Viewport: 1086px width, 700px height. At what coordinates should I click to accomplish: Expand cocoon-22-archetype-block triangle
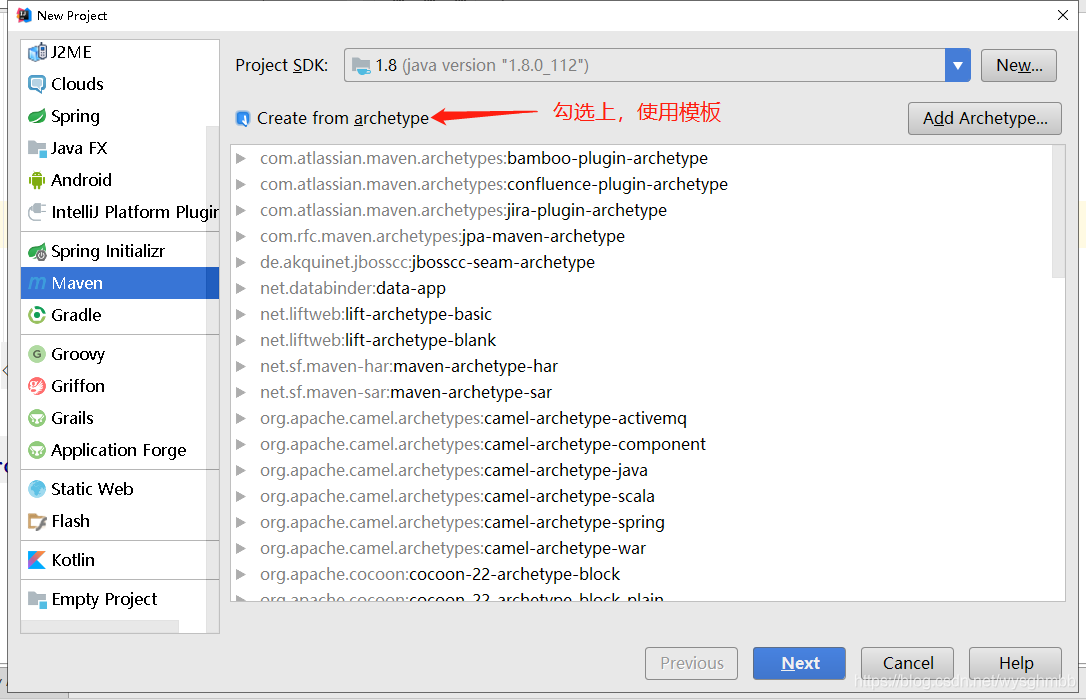241,574
